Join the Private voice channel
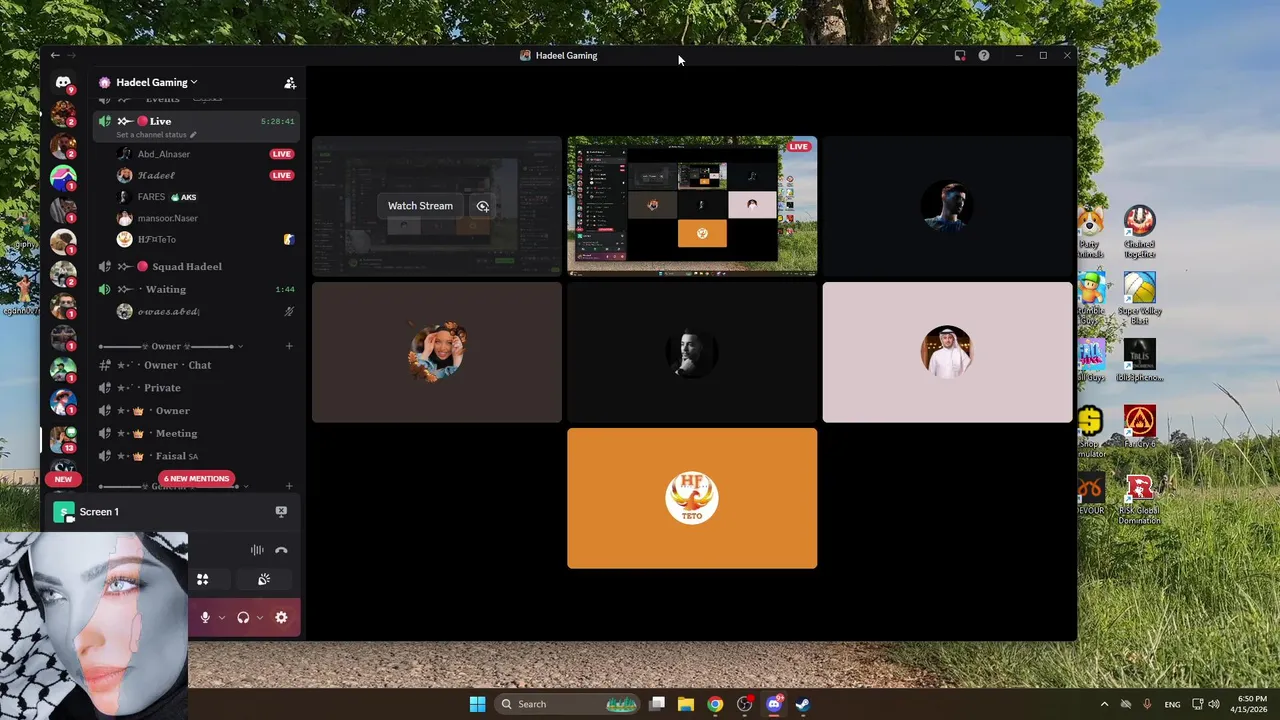Screen dimensions: 1280x720 click(x=197, y=388)
